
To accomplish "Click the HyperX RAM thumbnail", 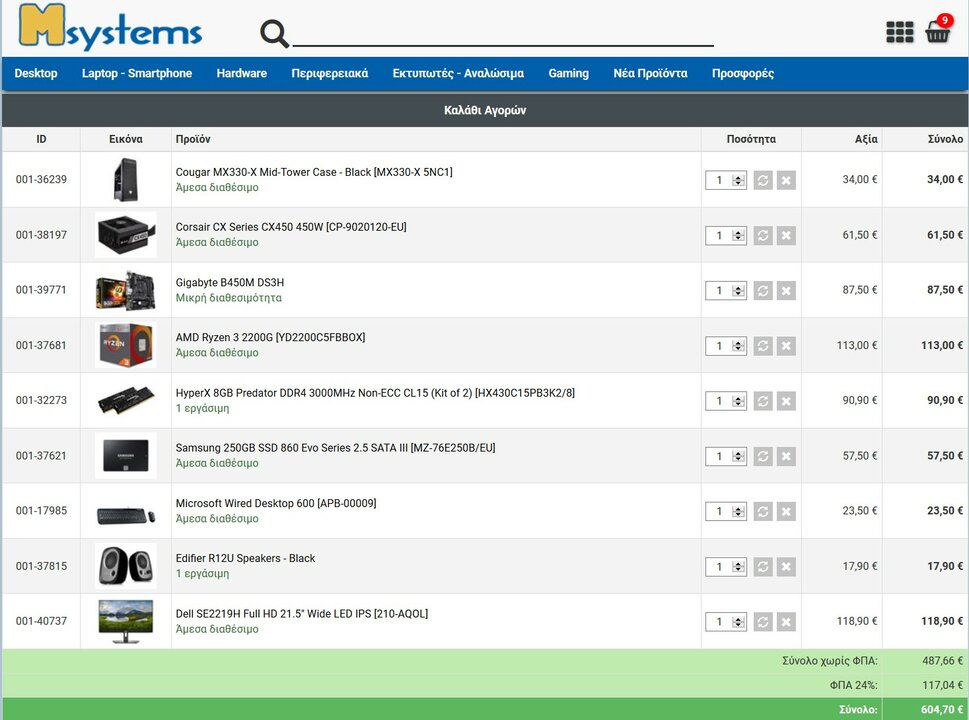I will (125, 400).
